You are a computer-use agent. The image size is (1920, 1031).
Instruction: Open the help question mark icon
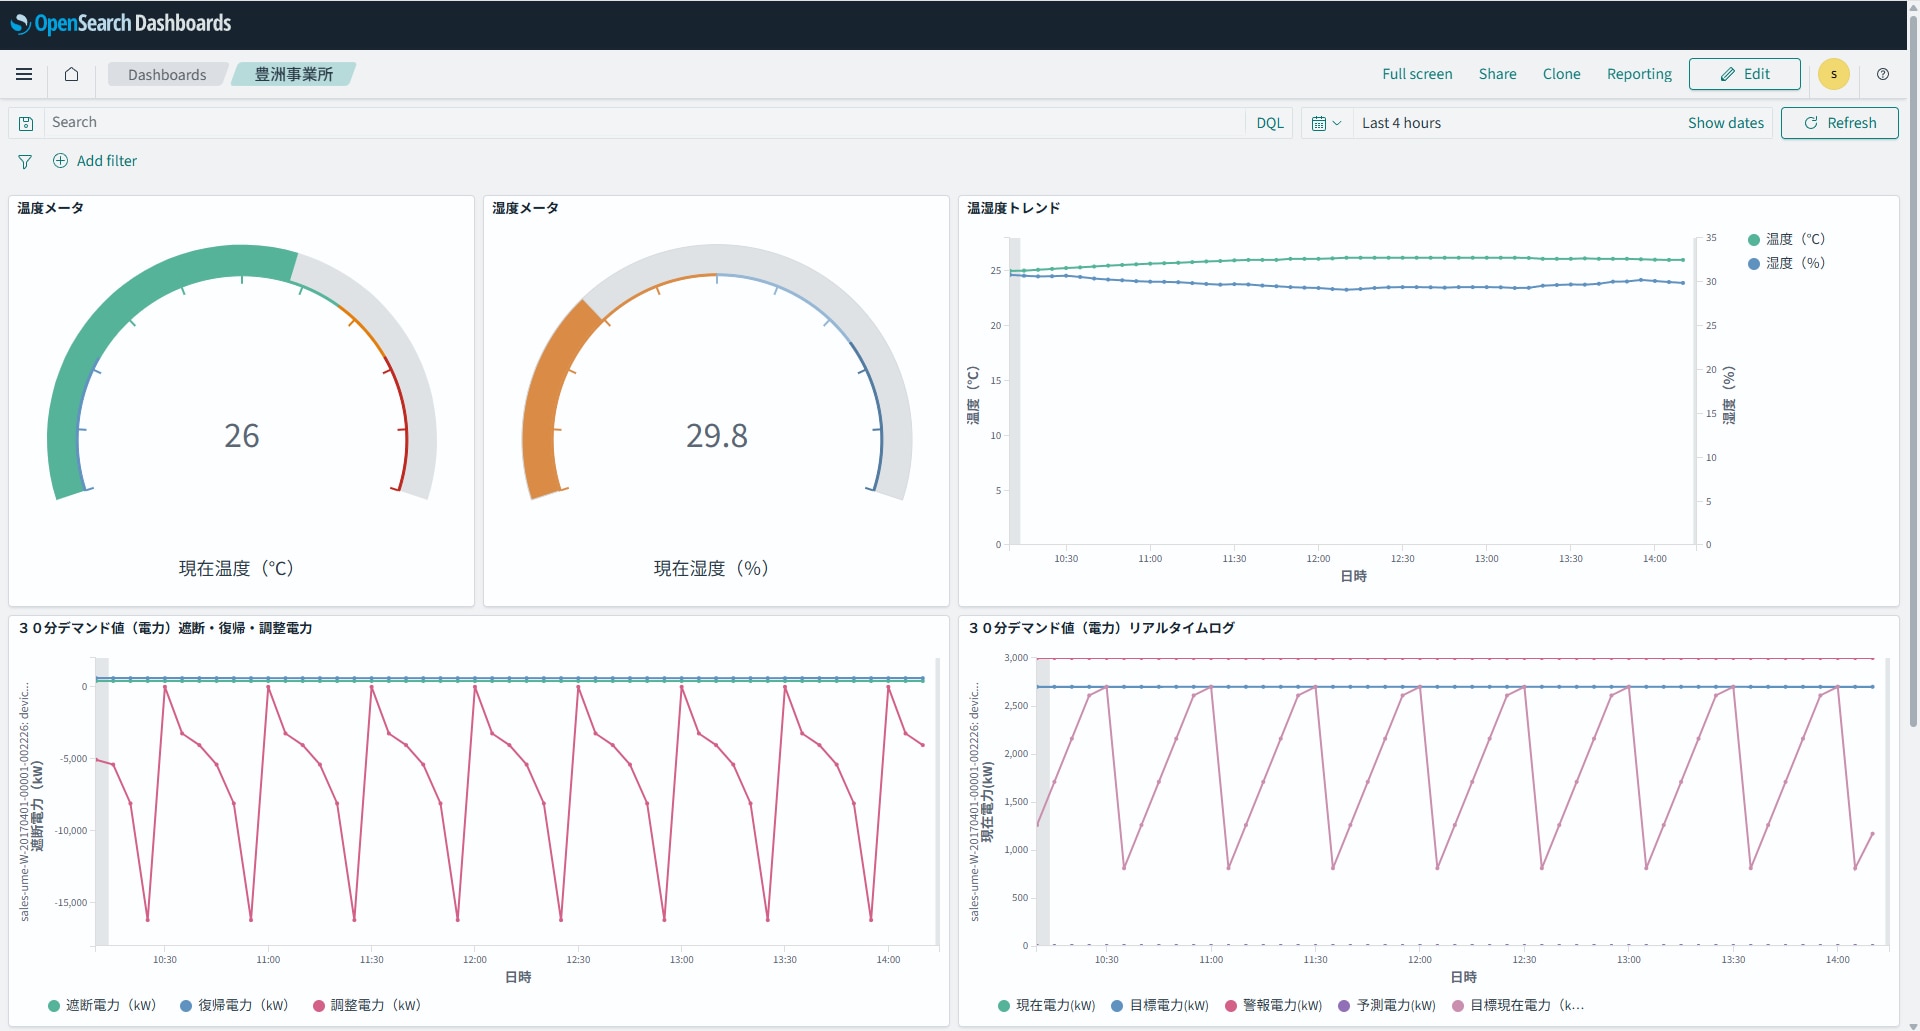click(x=1883, y=74)
